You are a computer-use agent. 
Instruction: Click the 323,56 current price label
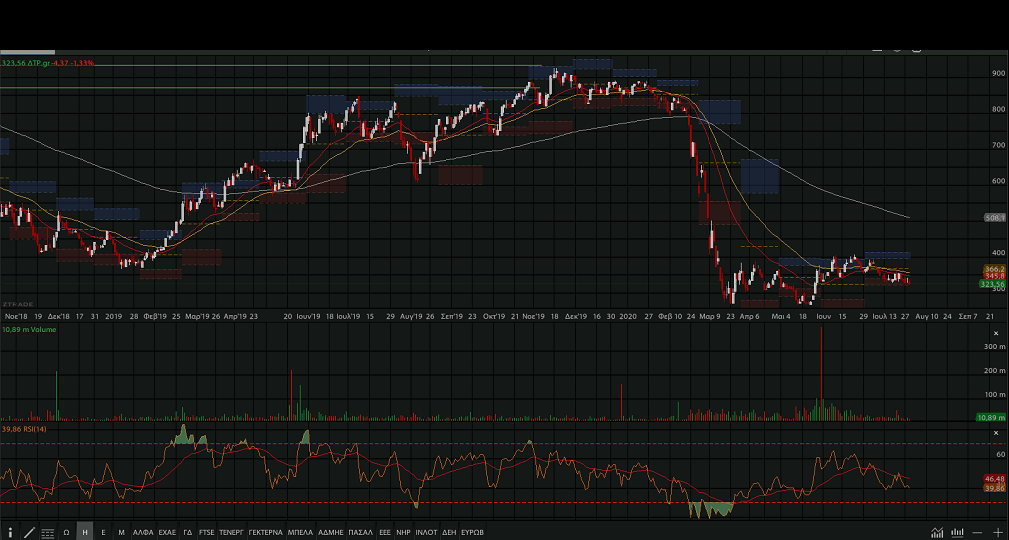pyautogui.click(x=991, y=285)
